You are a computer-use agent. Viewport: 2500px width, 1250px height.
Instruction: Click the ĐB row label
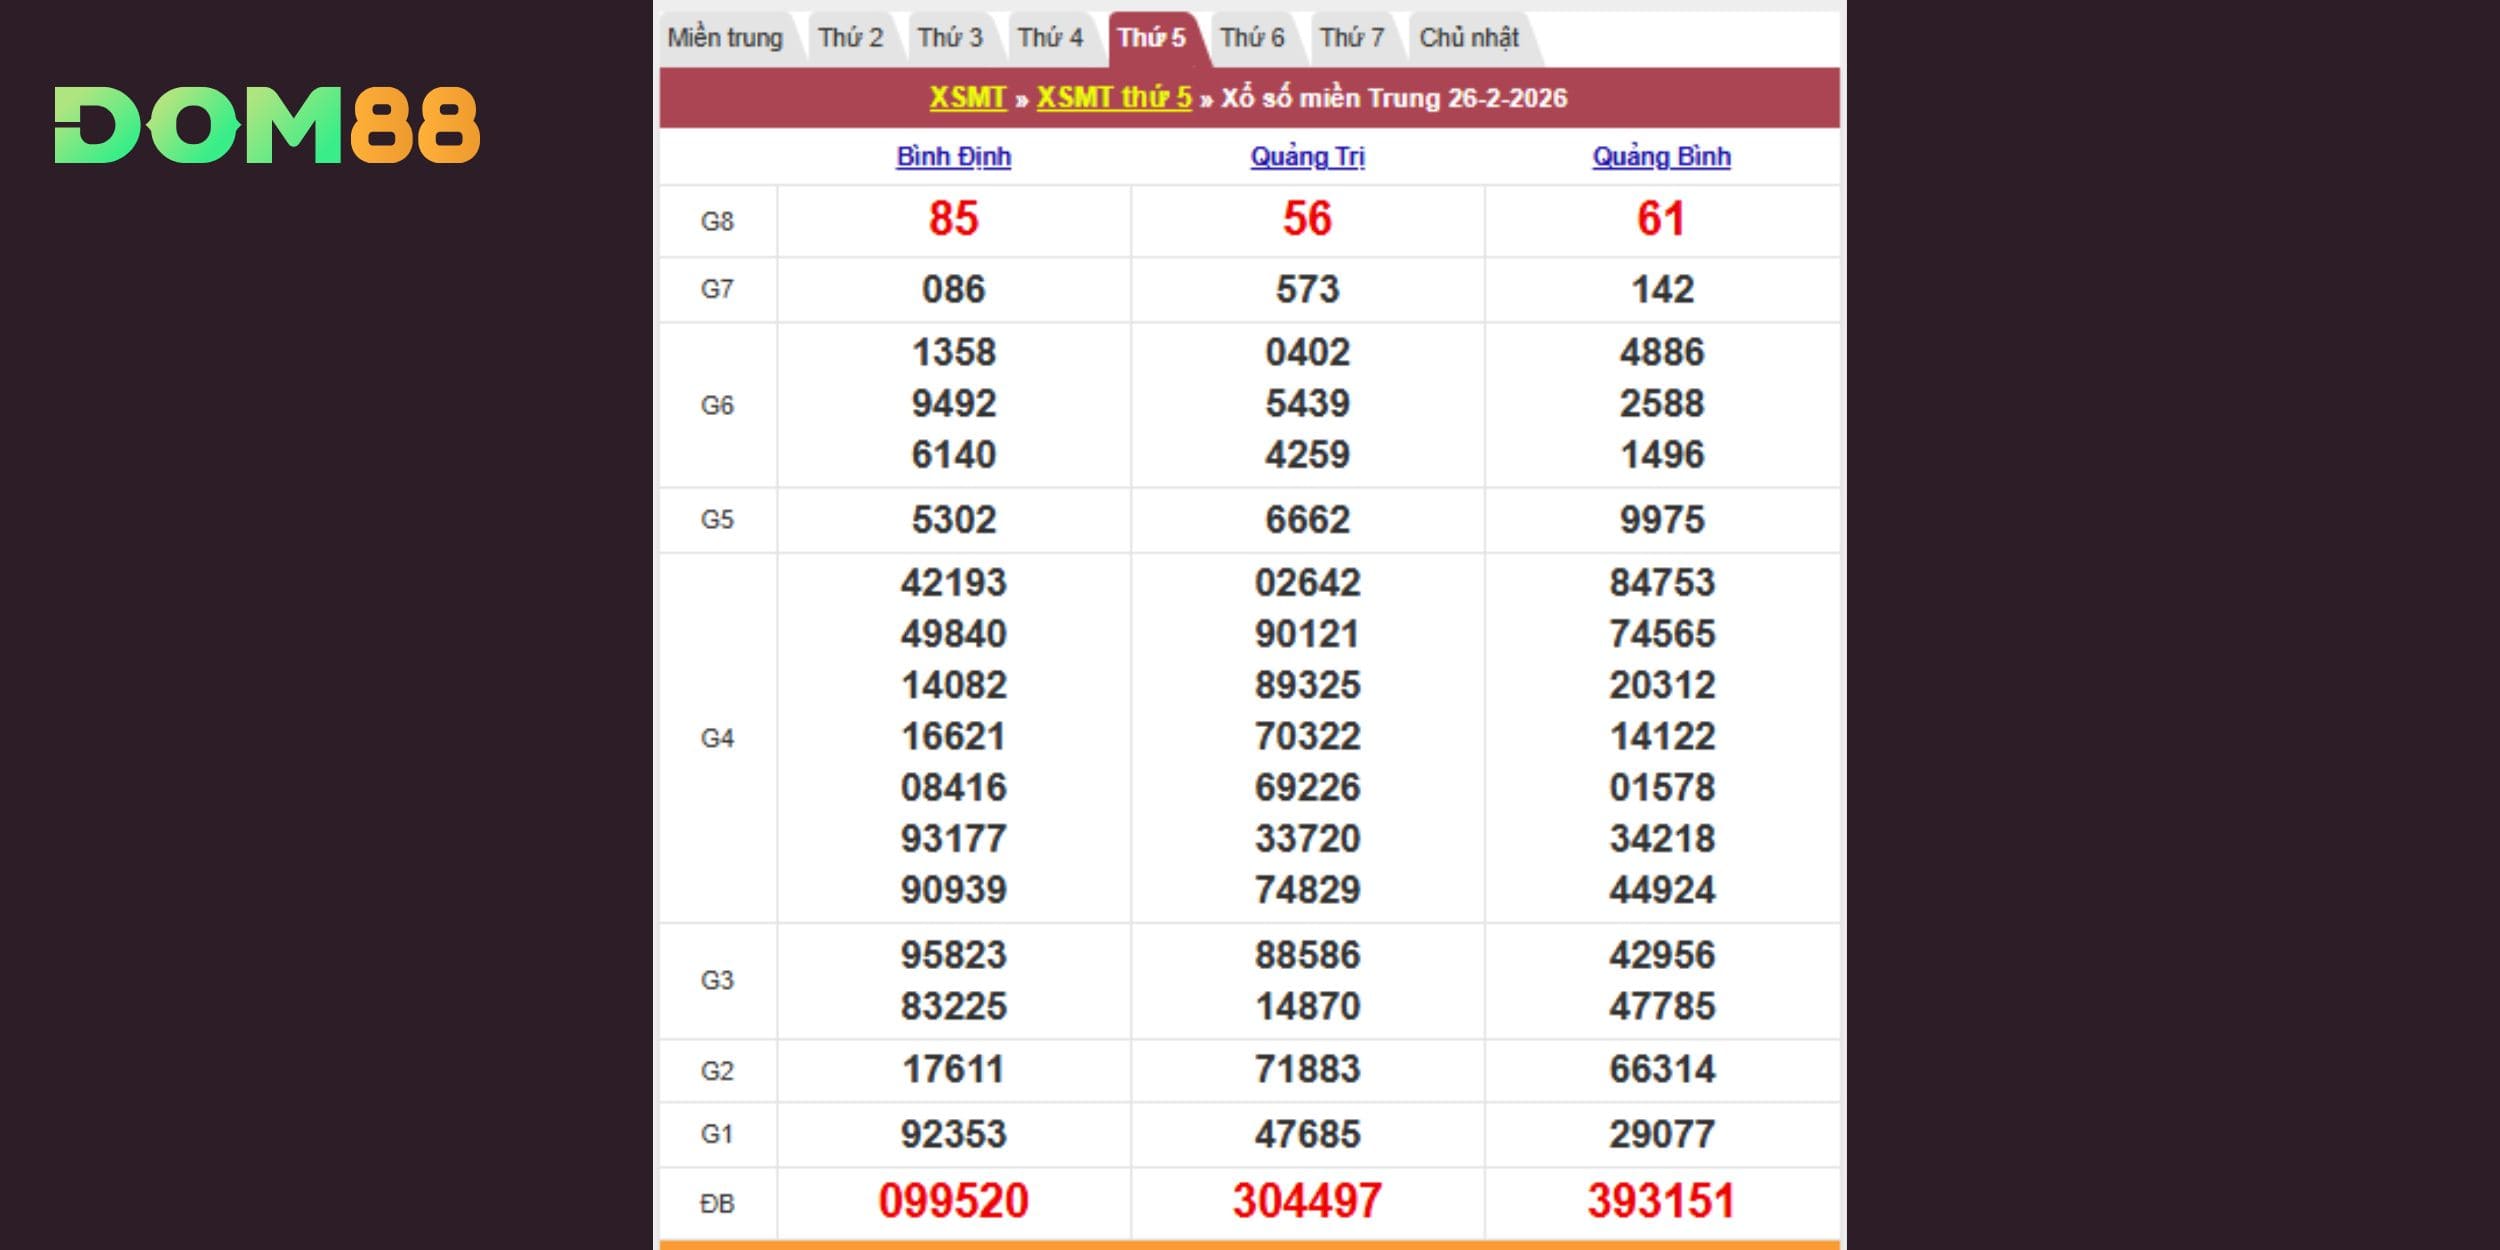pos(717,1203)
